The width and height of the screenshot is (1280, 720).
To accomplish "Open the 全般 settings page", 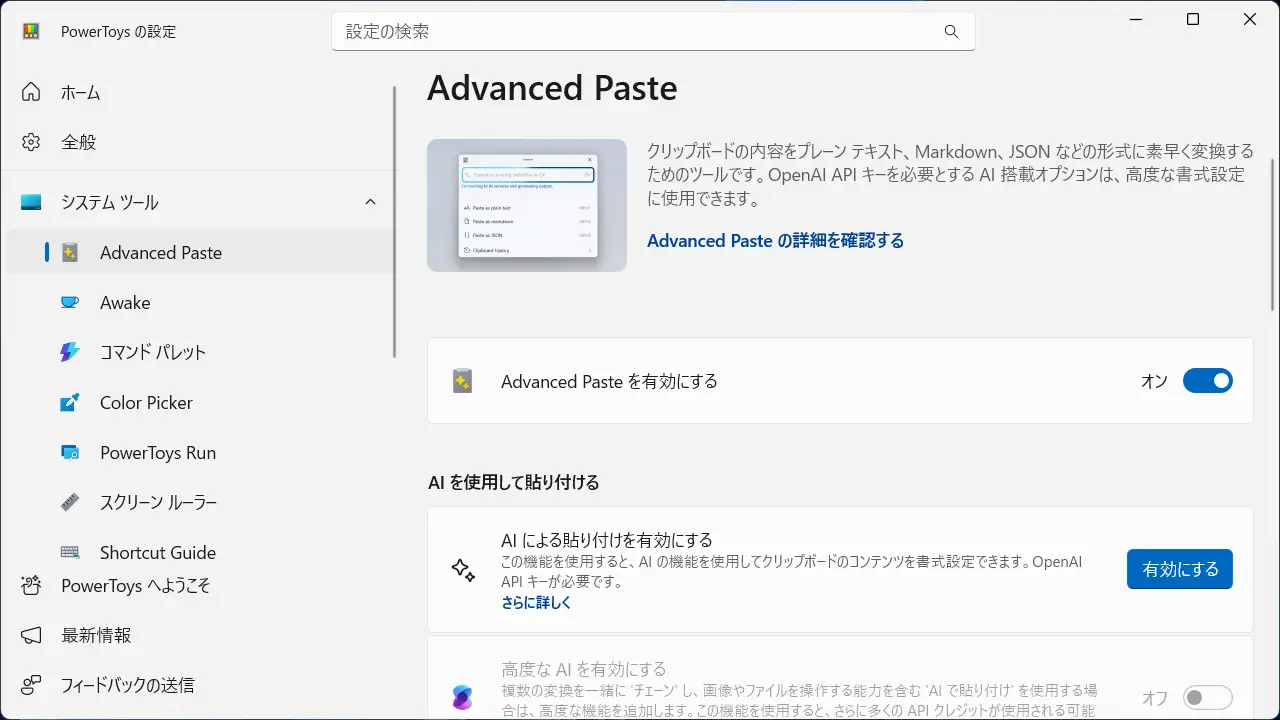I will (x=79, y=142).
